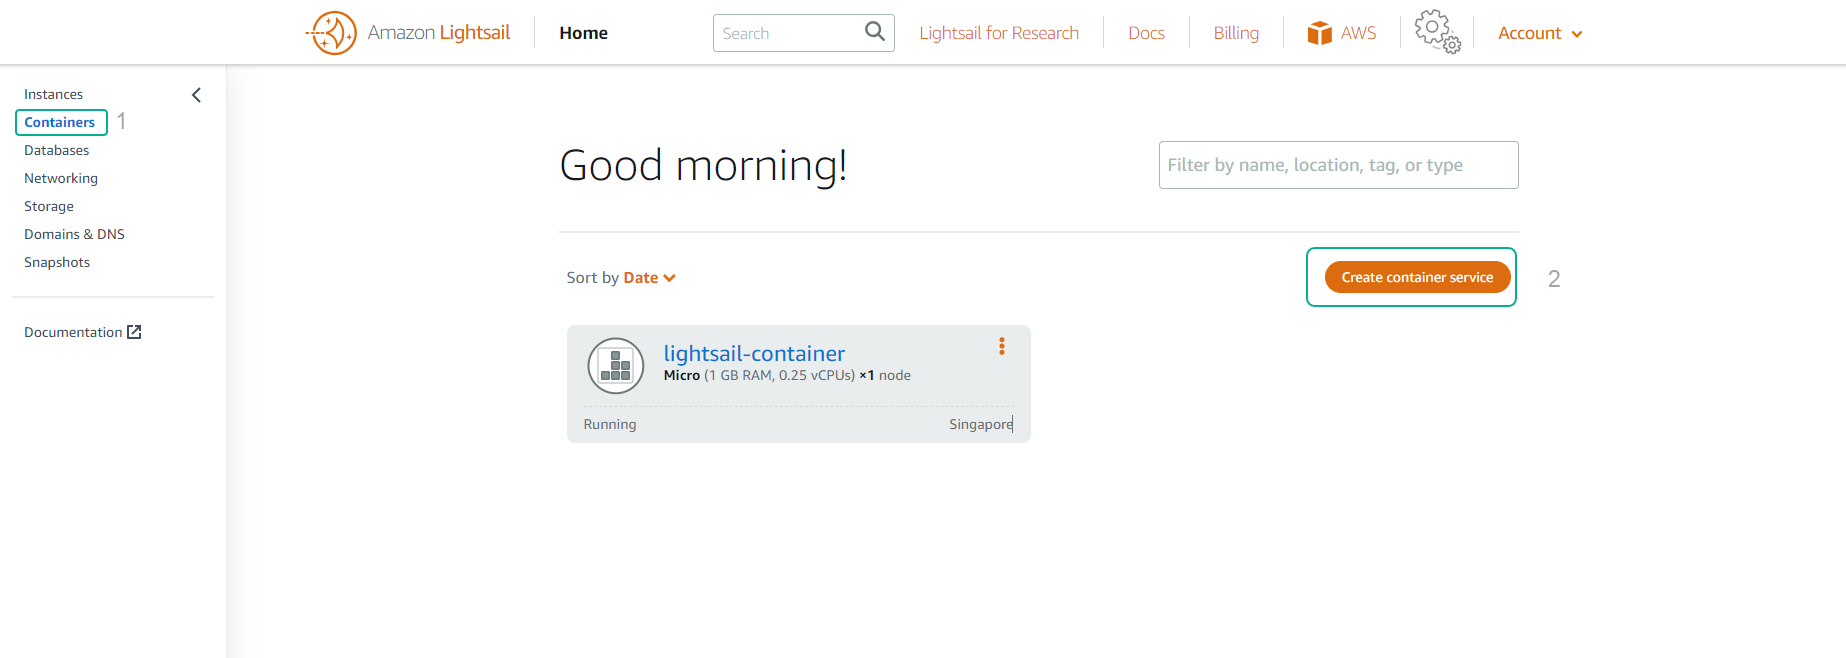Image resolution: width=1846 pixels, height=658 pixels.
Task: Click Create container service button
Action: [1417, 277]
